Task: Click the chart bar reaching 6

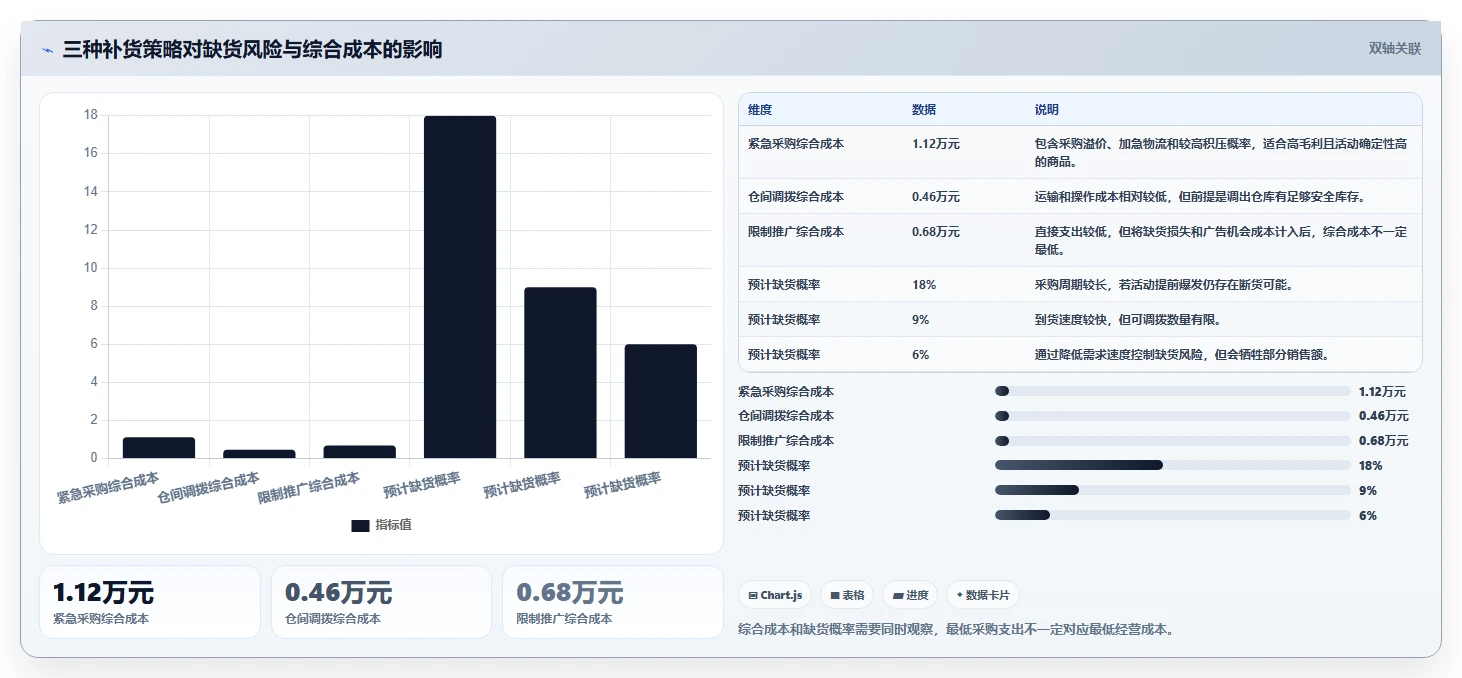Action: (661, 401)
